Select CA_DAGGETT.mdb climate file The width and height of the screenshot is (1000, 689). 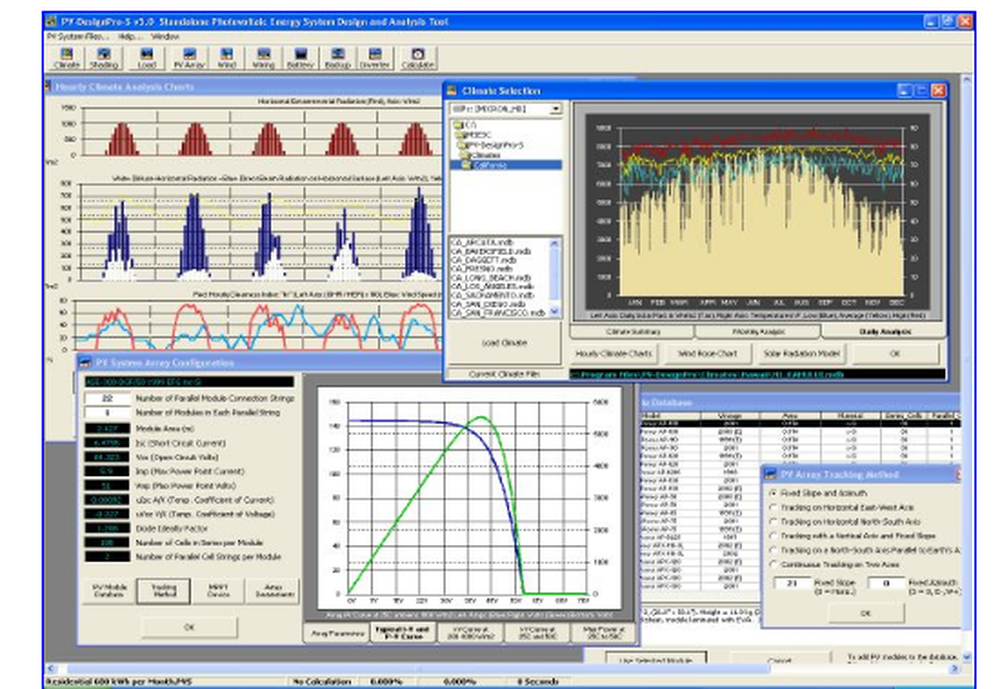point(484,260)
